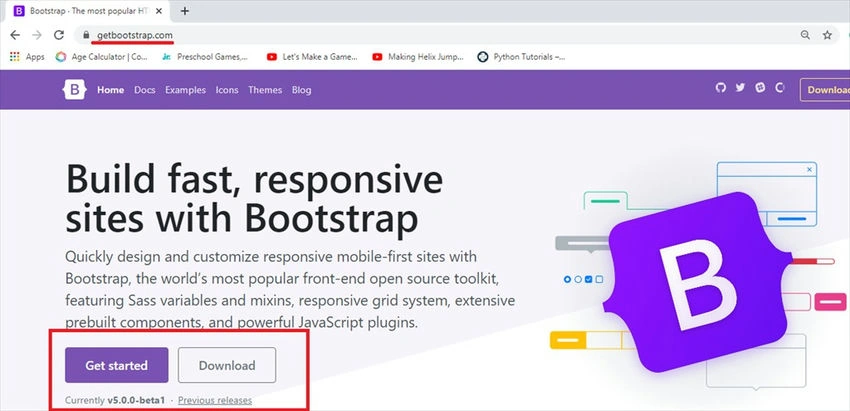This screenshot has height=411, width=850.
Task: Open the Apps grid shortcut
Action: [x=27, y=57]
